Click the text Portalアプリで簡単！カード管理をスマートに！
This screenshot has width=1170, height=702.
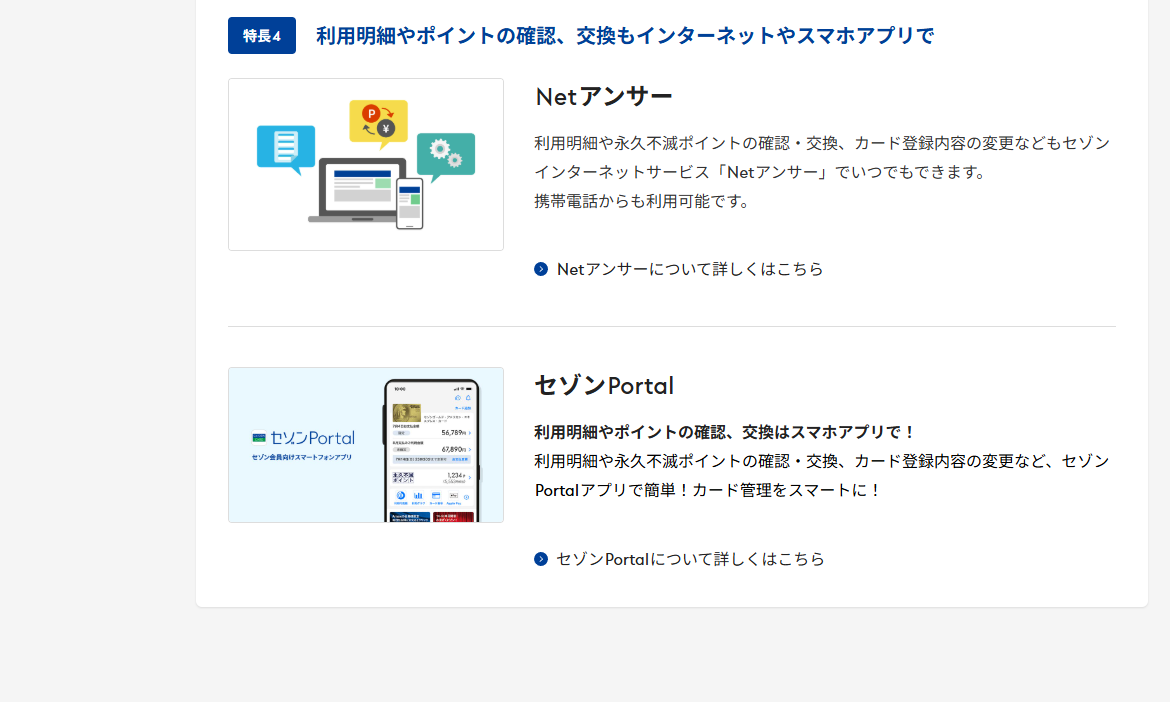click(708, 490)
